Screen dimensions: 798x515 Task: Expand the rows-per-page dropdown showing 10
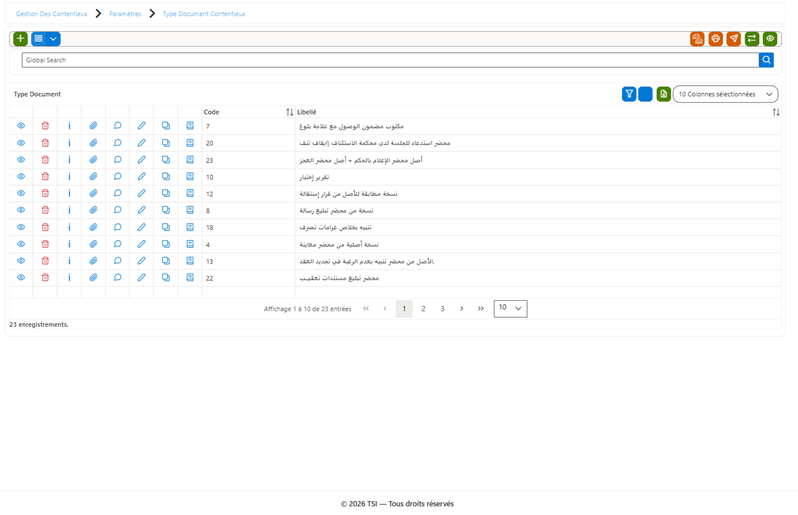(x=510, y=308)
